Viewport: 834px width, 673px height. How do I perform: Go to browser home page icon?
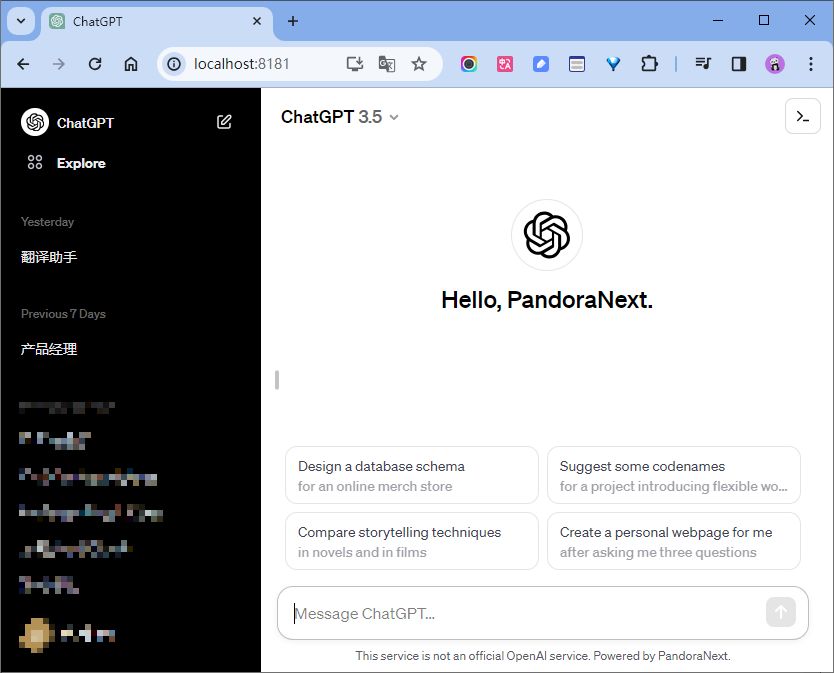[131, 64]
